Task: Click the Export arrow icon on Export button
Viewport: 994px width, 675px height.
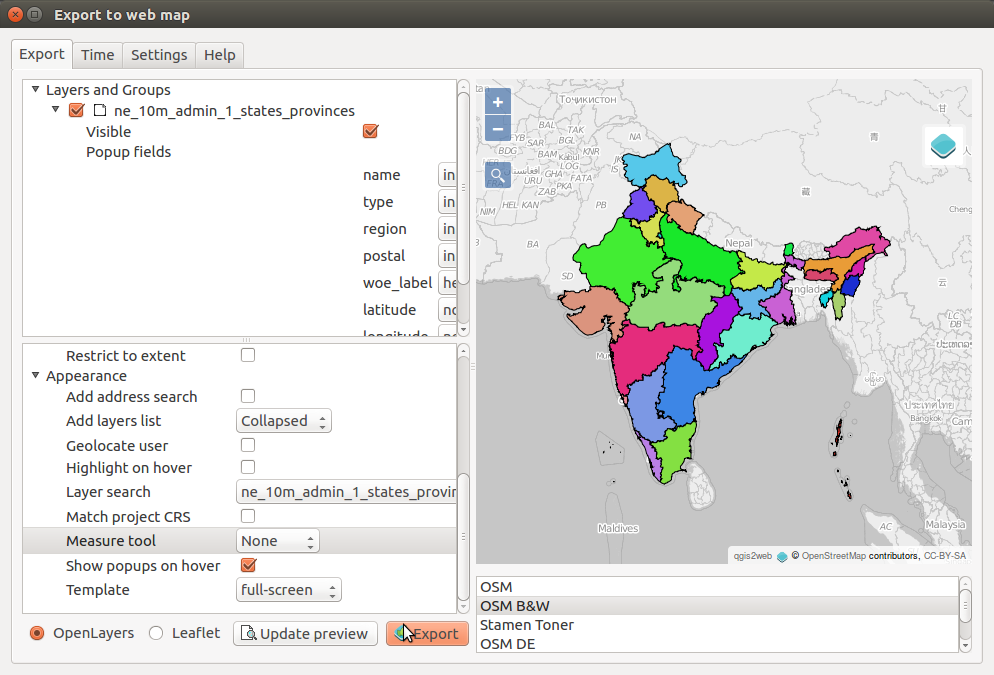Action: click(399, 633)
